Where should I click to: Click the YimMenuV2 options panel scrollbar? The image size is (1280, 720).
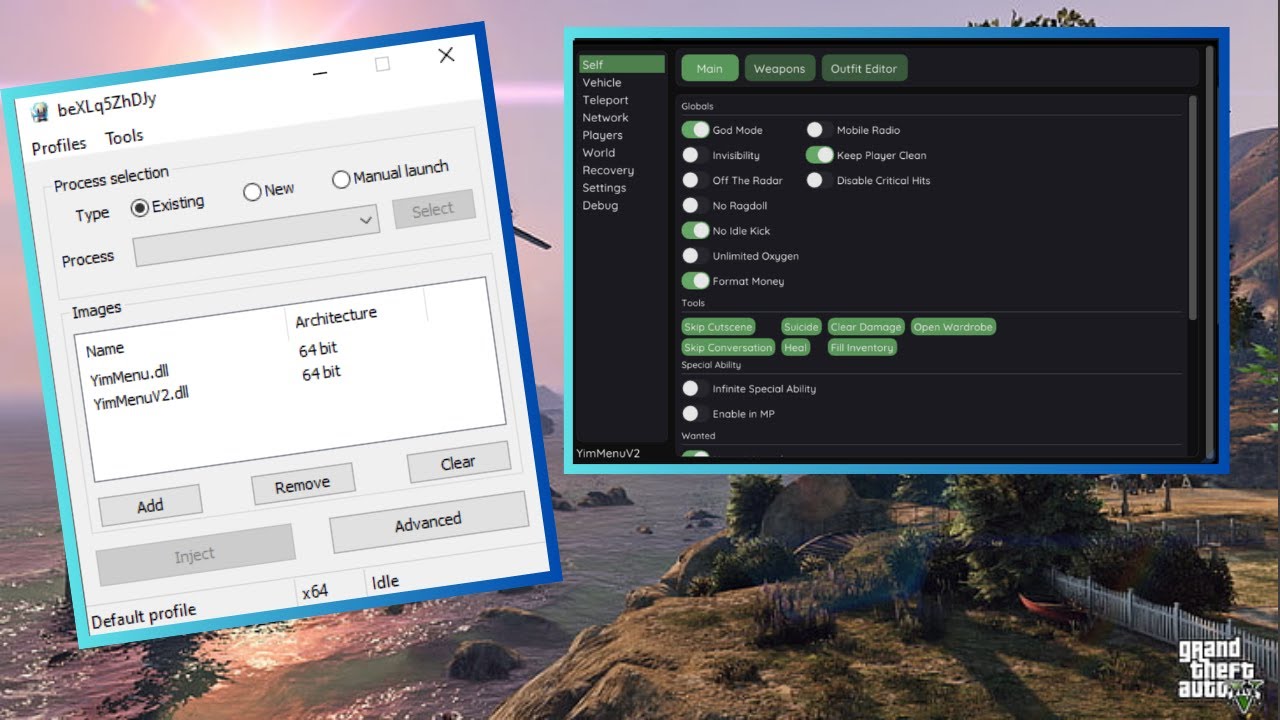coord(1192,208)
